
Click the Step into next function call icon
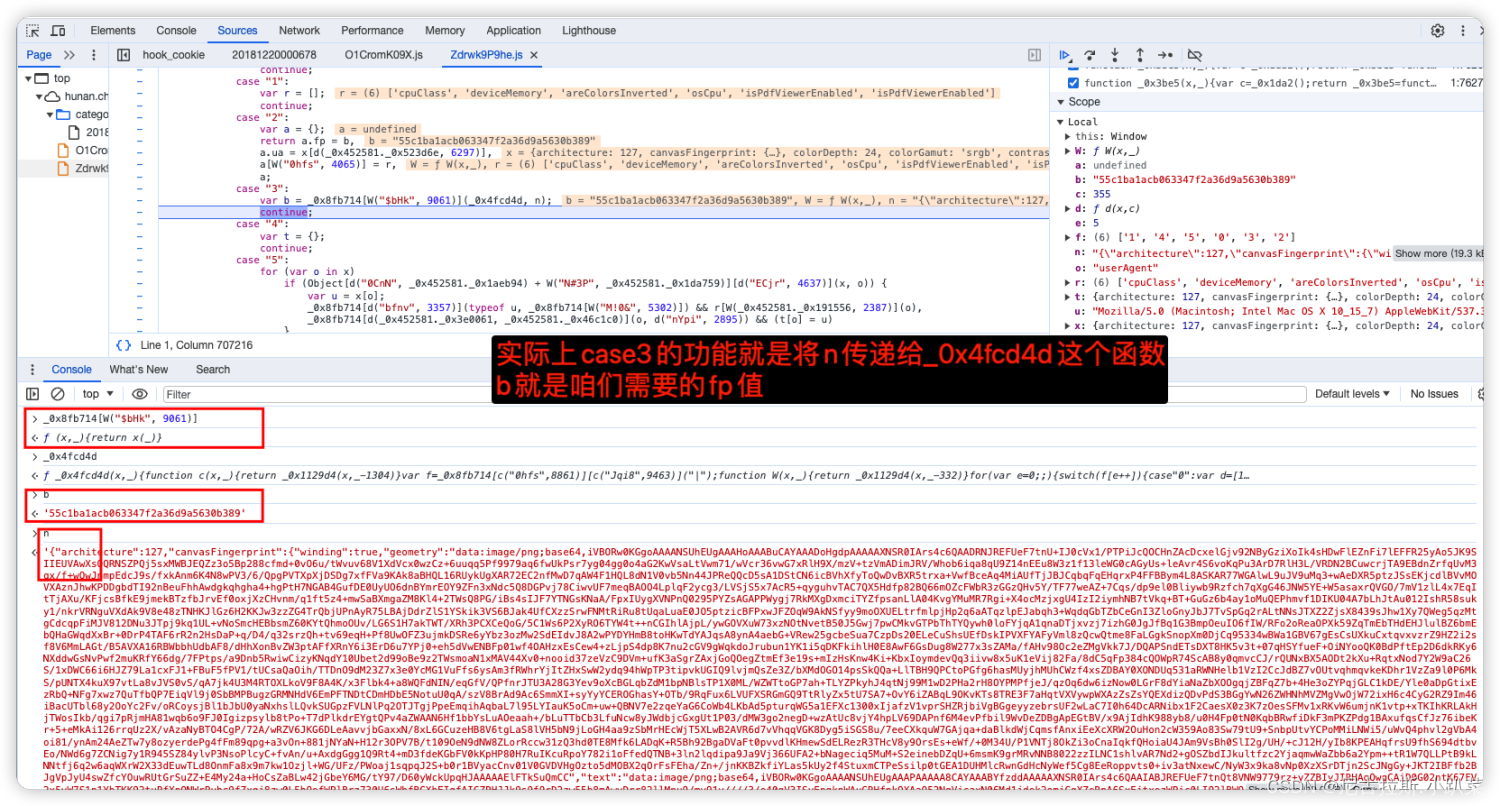(x=1113, y=55)
